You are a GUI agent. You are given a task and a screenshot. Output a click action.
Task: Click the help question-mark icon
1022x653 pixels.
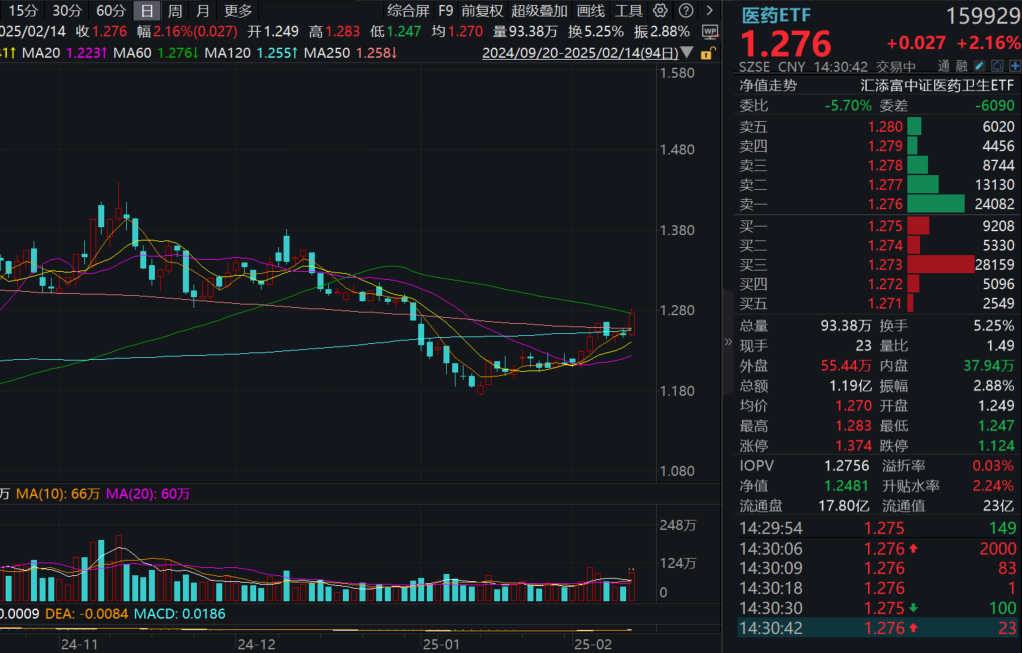686,11
